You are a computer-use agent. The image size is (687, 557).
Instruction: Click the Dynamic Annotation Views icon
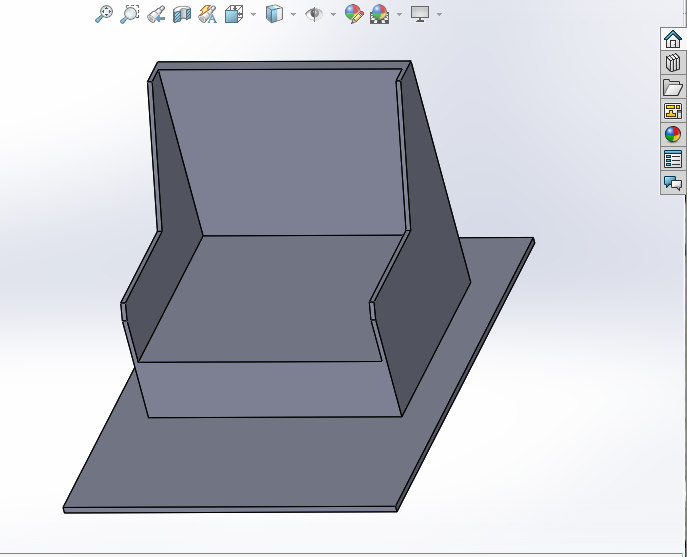pyautogui.click(x=208, y=14)
